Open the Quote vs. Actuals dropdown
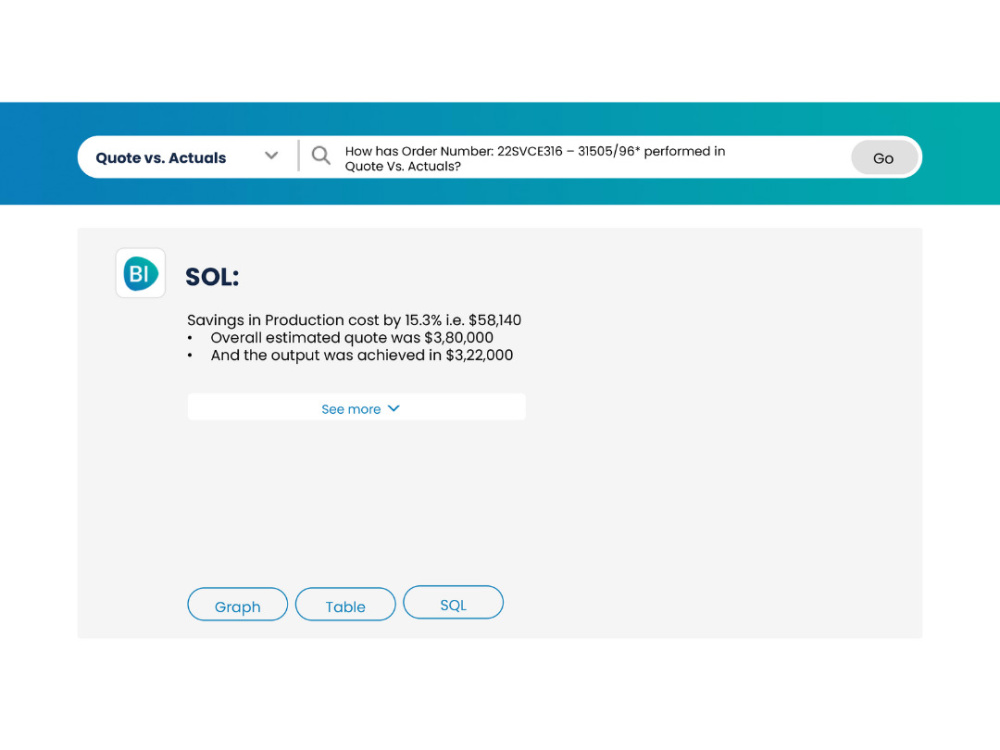This screenshot has width=1000, height=750. [187, 158]
